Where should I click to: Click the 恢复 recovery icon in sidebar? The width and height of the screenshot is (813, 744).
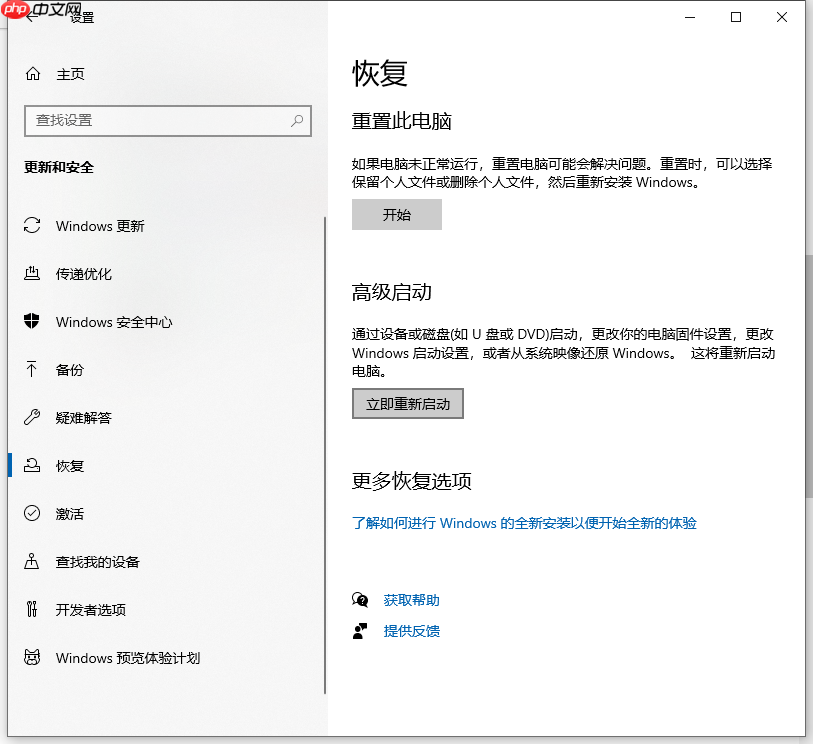pyautogui.click(x=32, y=465)
